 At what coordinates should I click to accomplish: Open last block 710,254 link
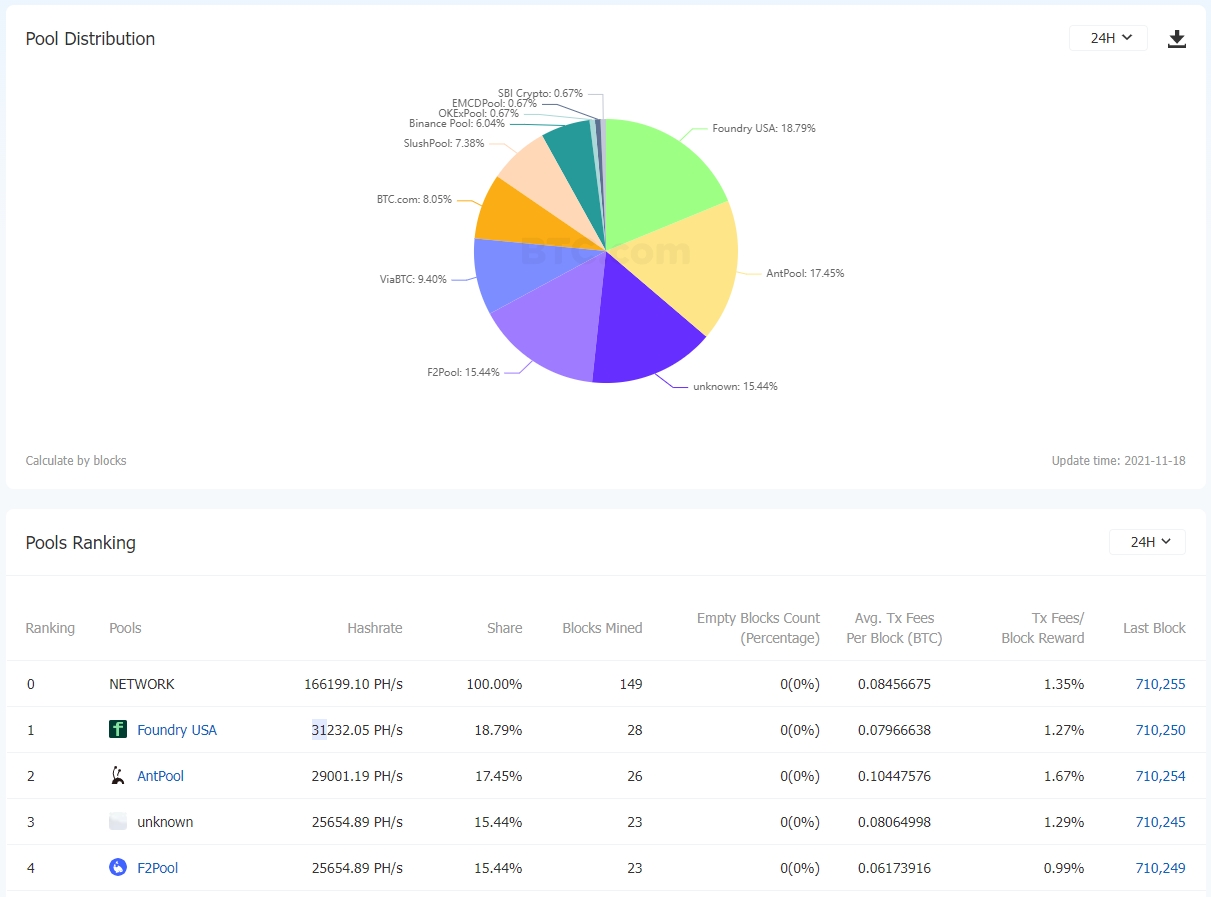[x=1160, y=776]
